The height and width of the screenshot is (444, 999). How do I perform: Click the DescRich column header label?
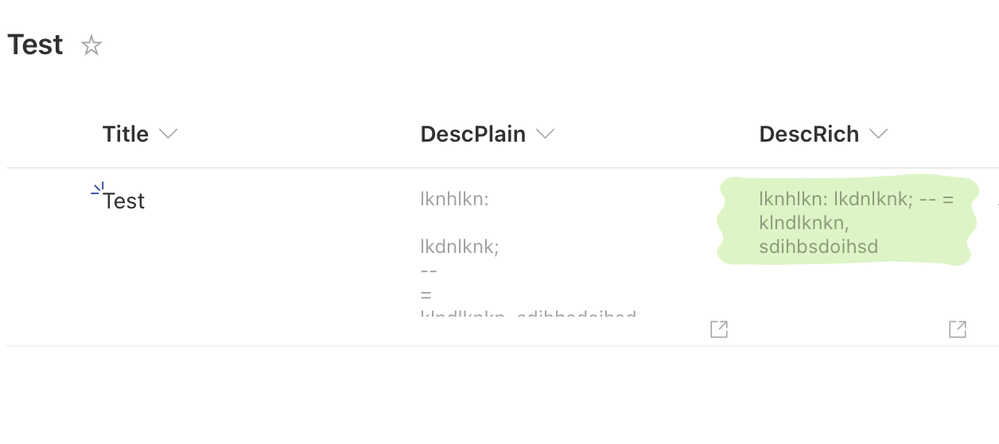(808, 134)
